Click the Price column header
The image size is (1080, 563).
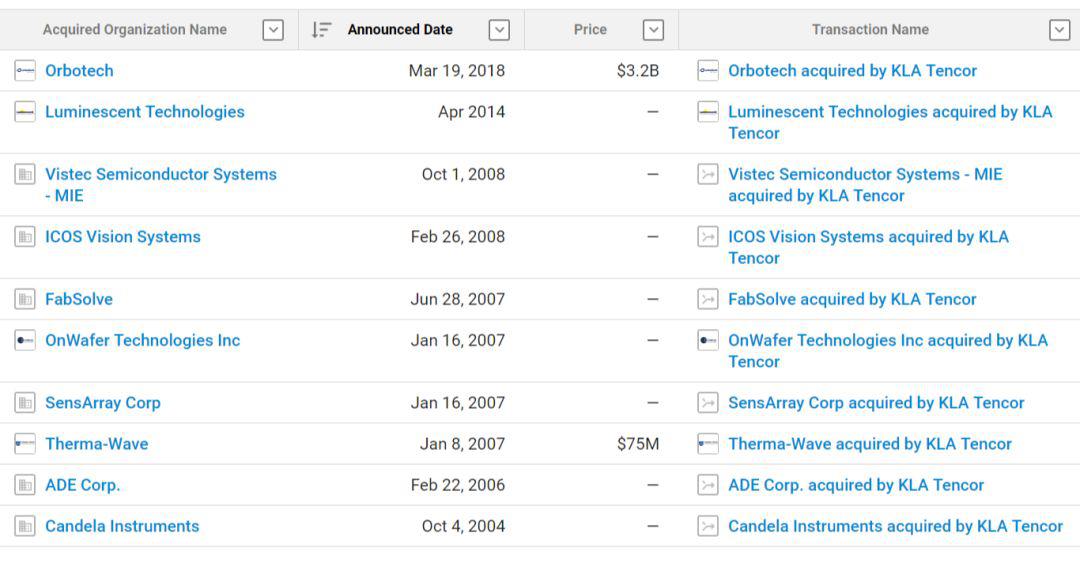(x=590, y=30)
